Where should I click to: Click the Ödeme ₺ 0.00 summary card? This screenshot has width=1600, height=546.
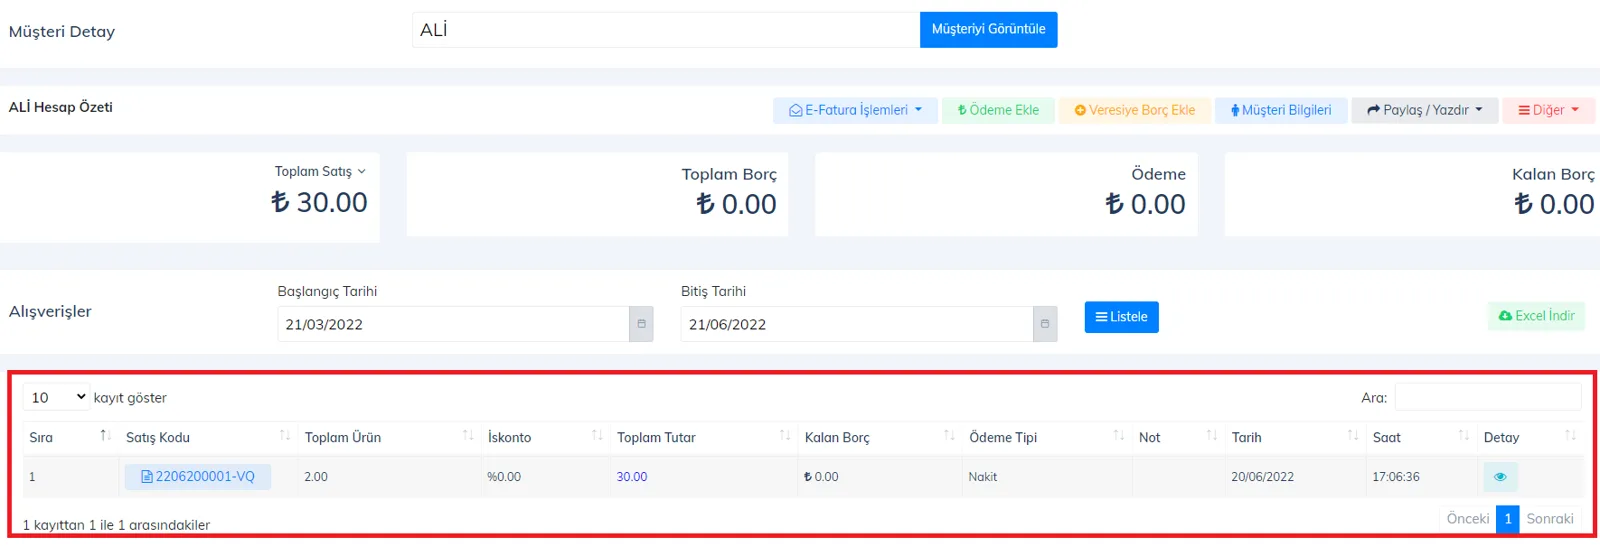pyautogui.click(x=1006, y=194)
